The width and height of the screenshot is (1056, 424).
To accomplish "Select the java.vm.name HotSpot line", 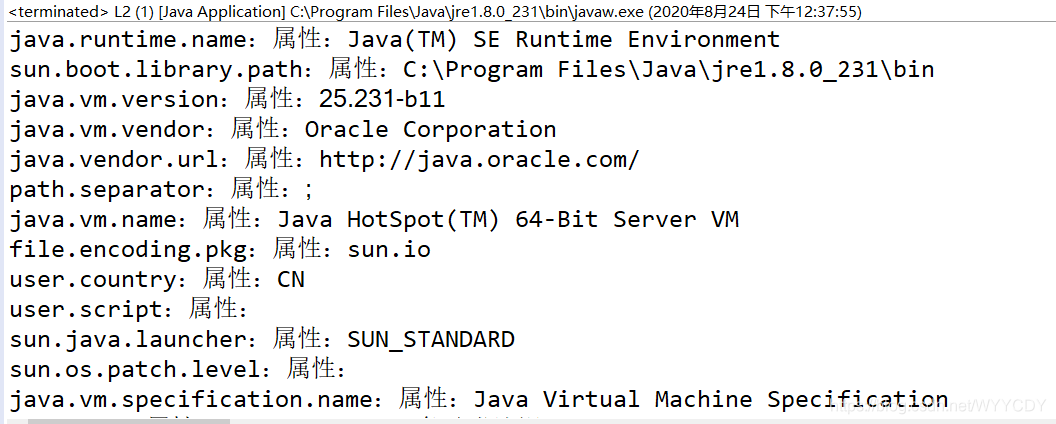I will point(374,219).
